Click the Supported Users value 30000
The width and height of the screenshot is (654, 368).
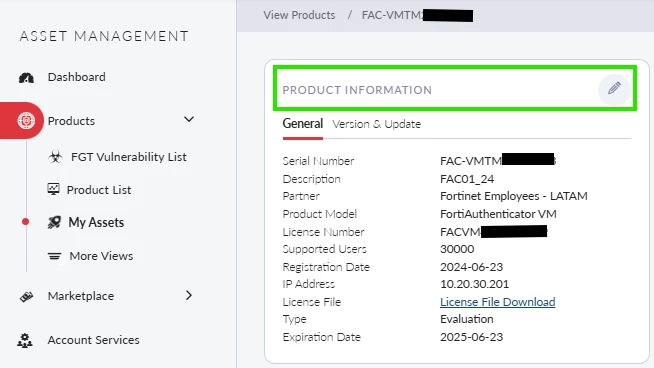coord(457,249)
